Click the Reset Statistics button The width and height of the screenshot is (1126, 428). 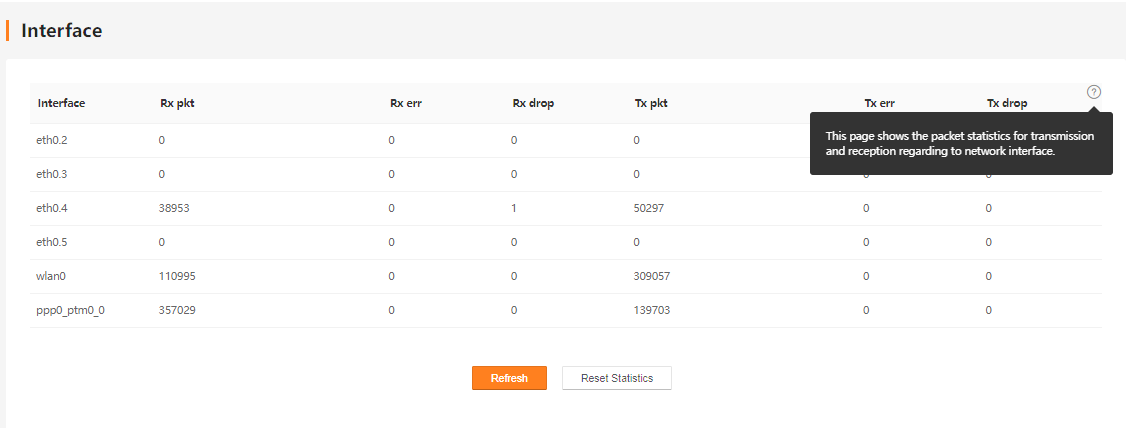tap(617, 378)
